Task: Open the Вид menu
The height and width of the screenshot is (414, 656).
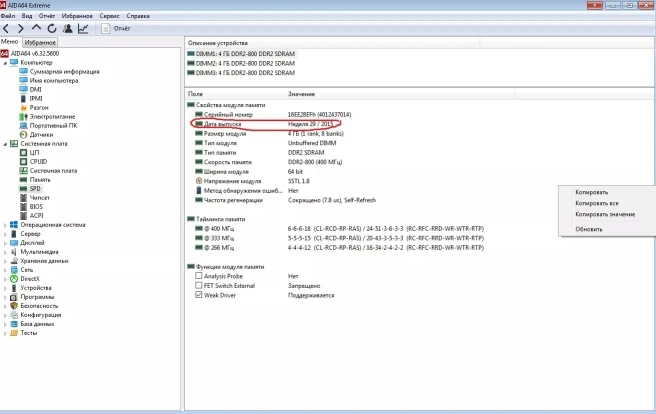Action: [27, 16]
